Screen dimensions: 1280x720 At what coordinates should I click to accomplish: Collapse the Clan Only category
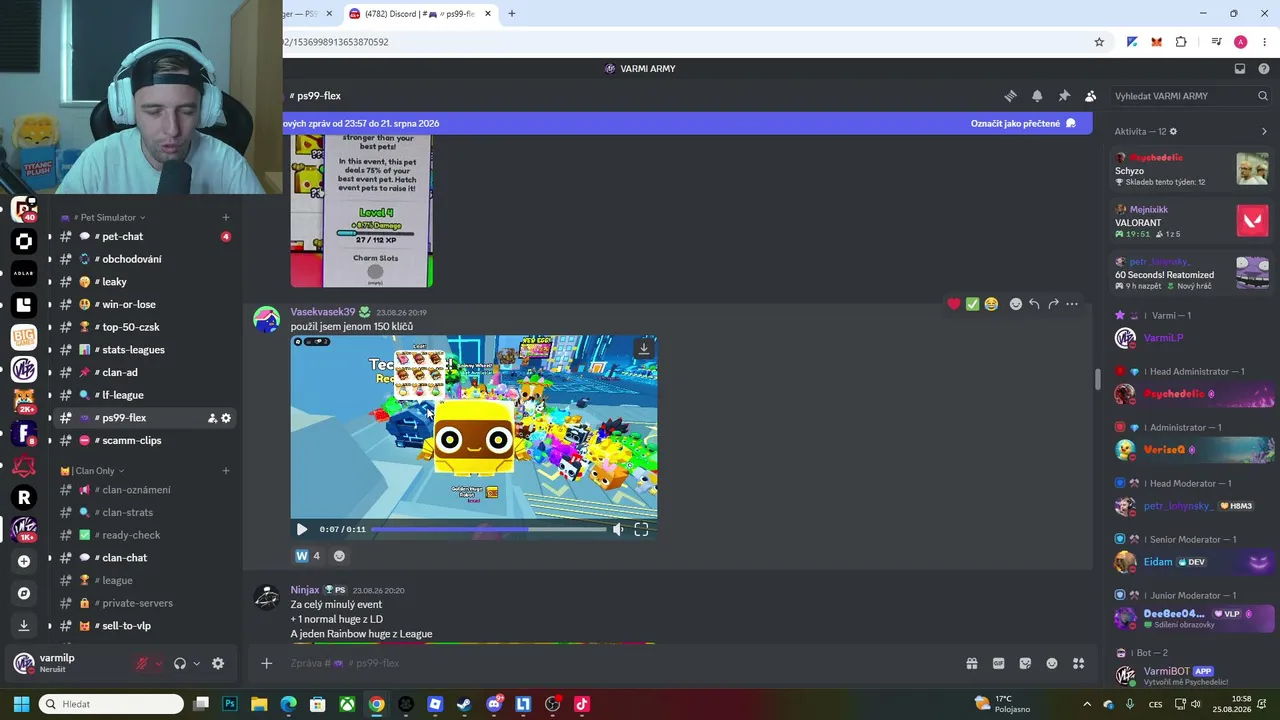point(92,471)
